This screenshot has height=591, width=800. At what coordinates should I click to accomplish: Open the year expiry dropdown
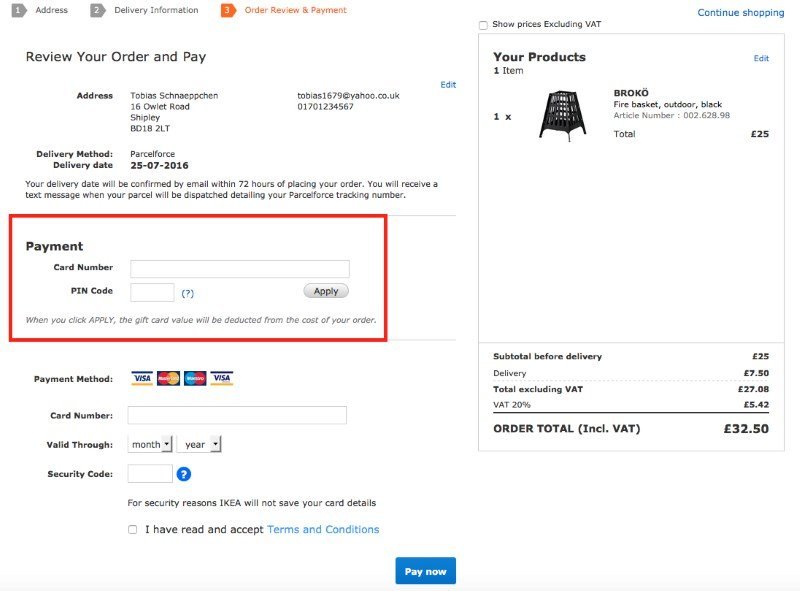coord(200,443)
